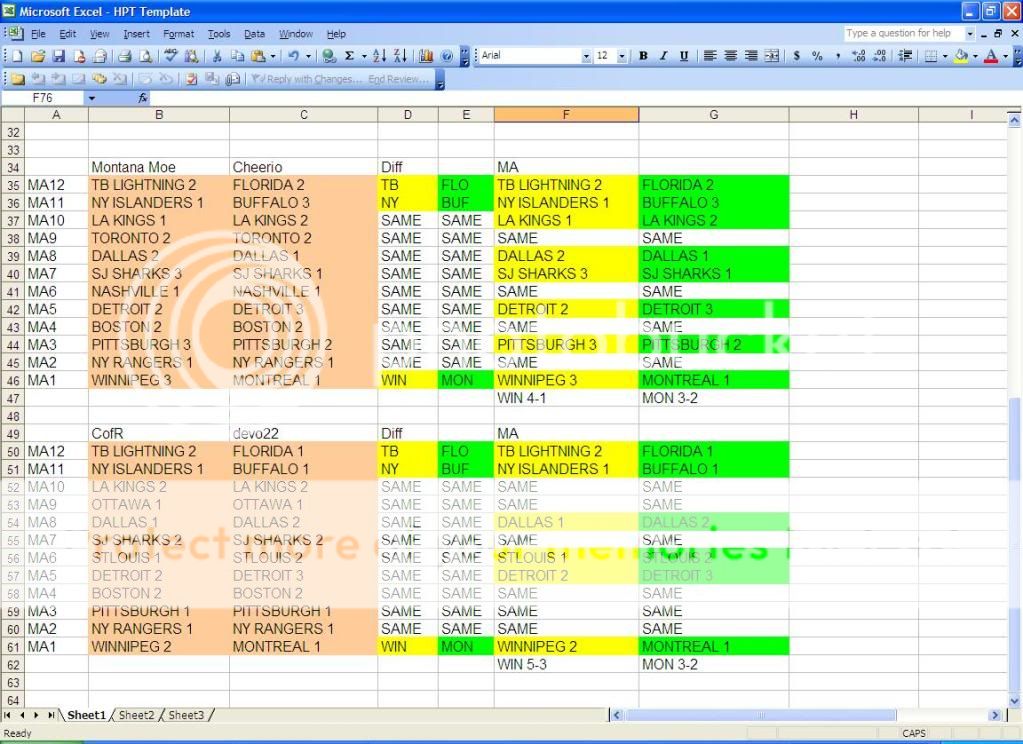This screenshot has height=744, width=1023.
Task: Switch to the Sheet3 tab
Action: click(x=186, y=715)
